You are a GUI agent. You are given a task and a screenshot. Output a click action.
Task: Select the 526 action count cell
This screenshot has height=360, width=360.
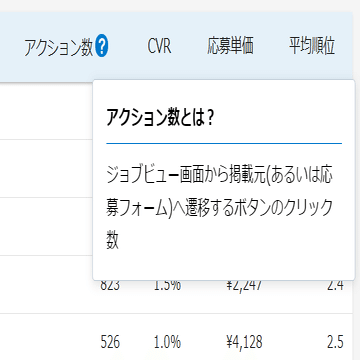(x=110, y=342)
